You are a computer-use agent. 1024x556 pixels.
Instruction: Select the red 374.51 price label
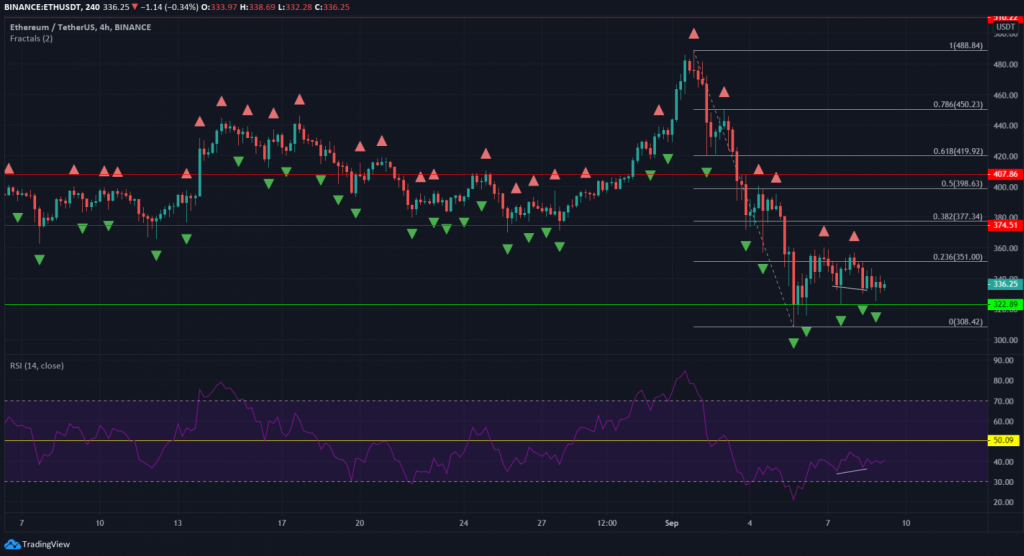coord(1004,225)
